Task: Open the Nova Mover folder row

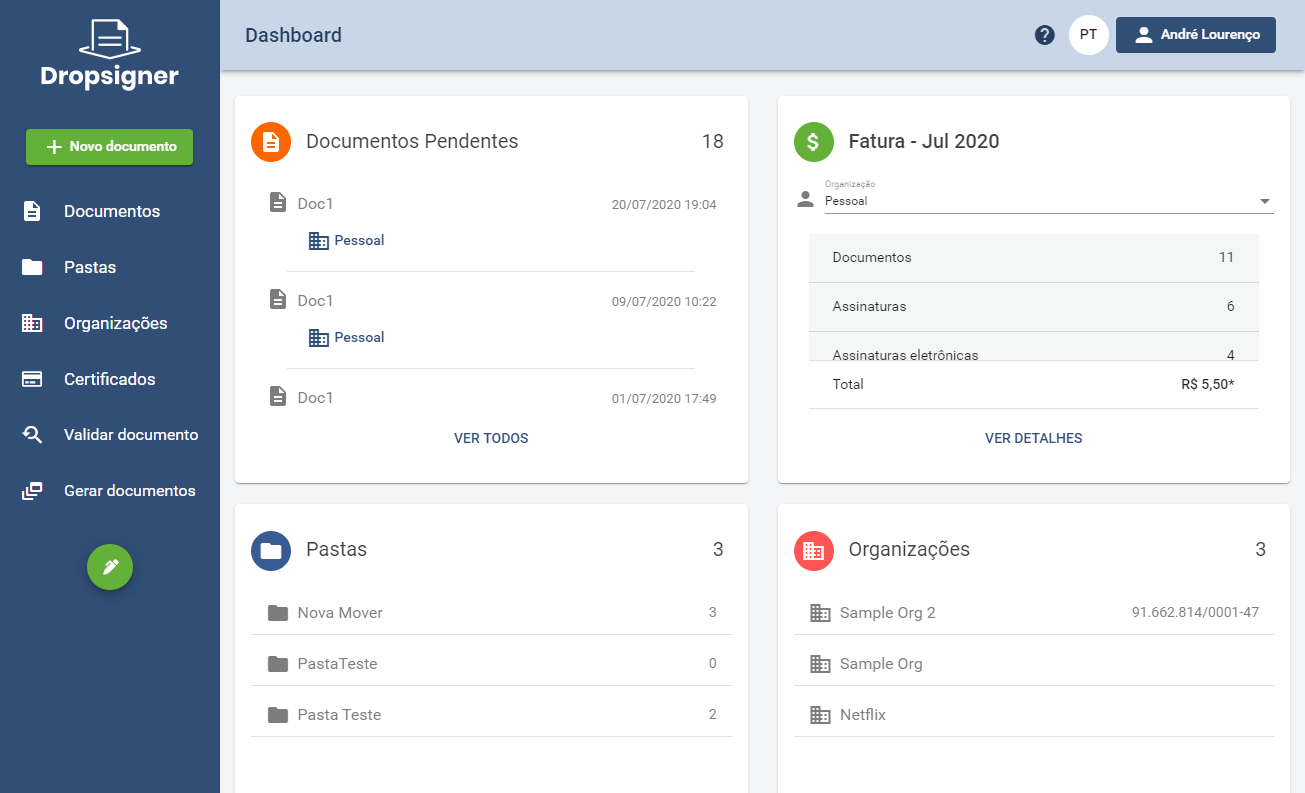Action: [x=491, y=612]
